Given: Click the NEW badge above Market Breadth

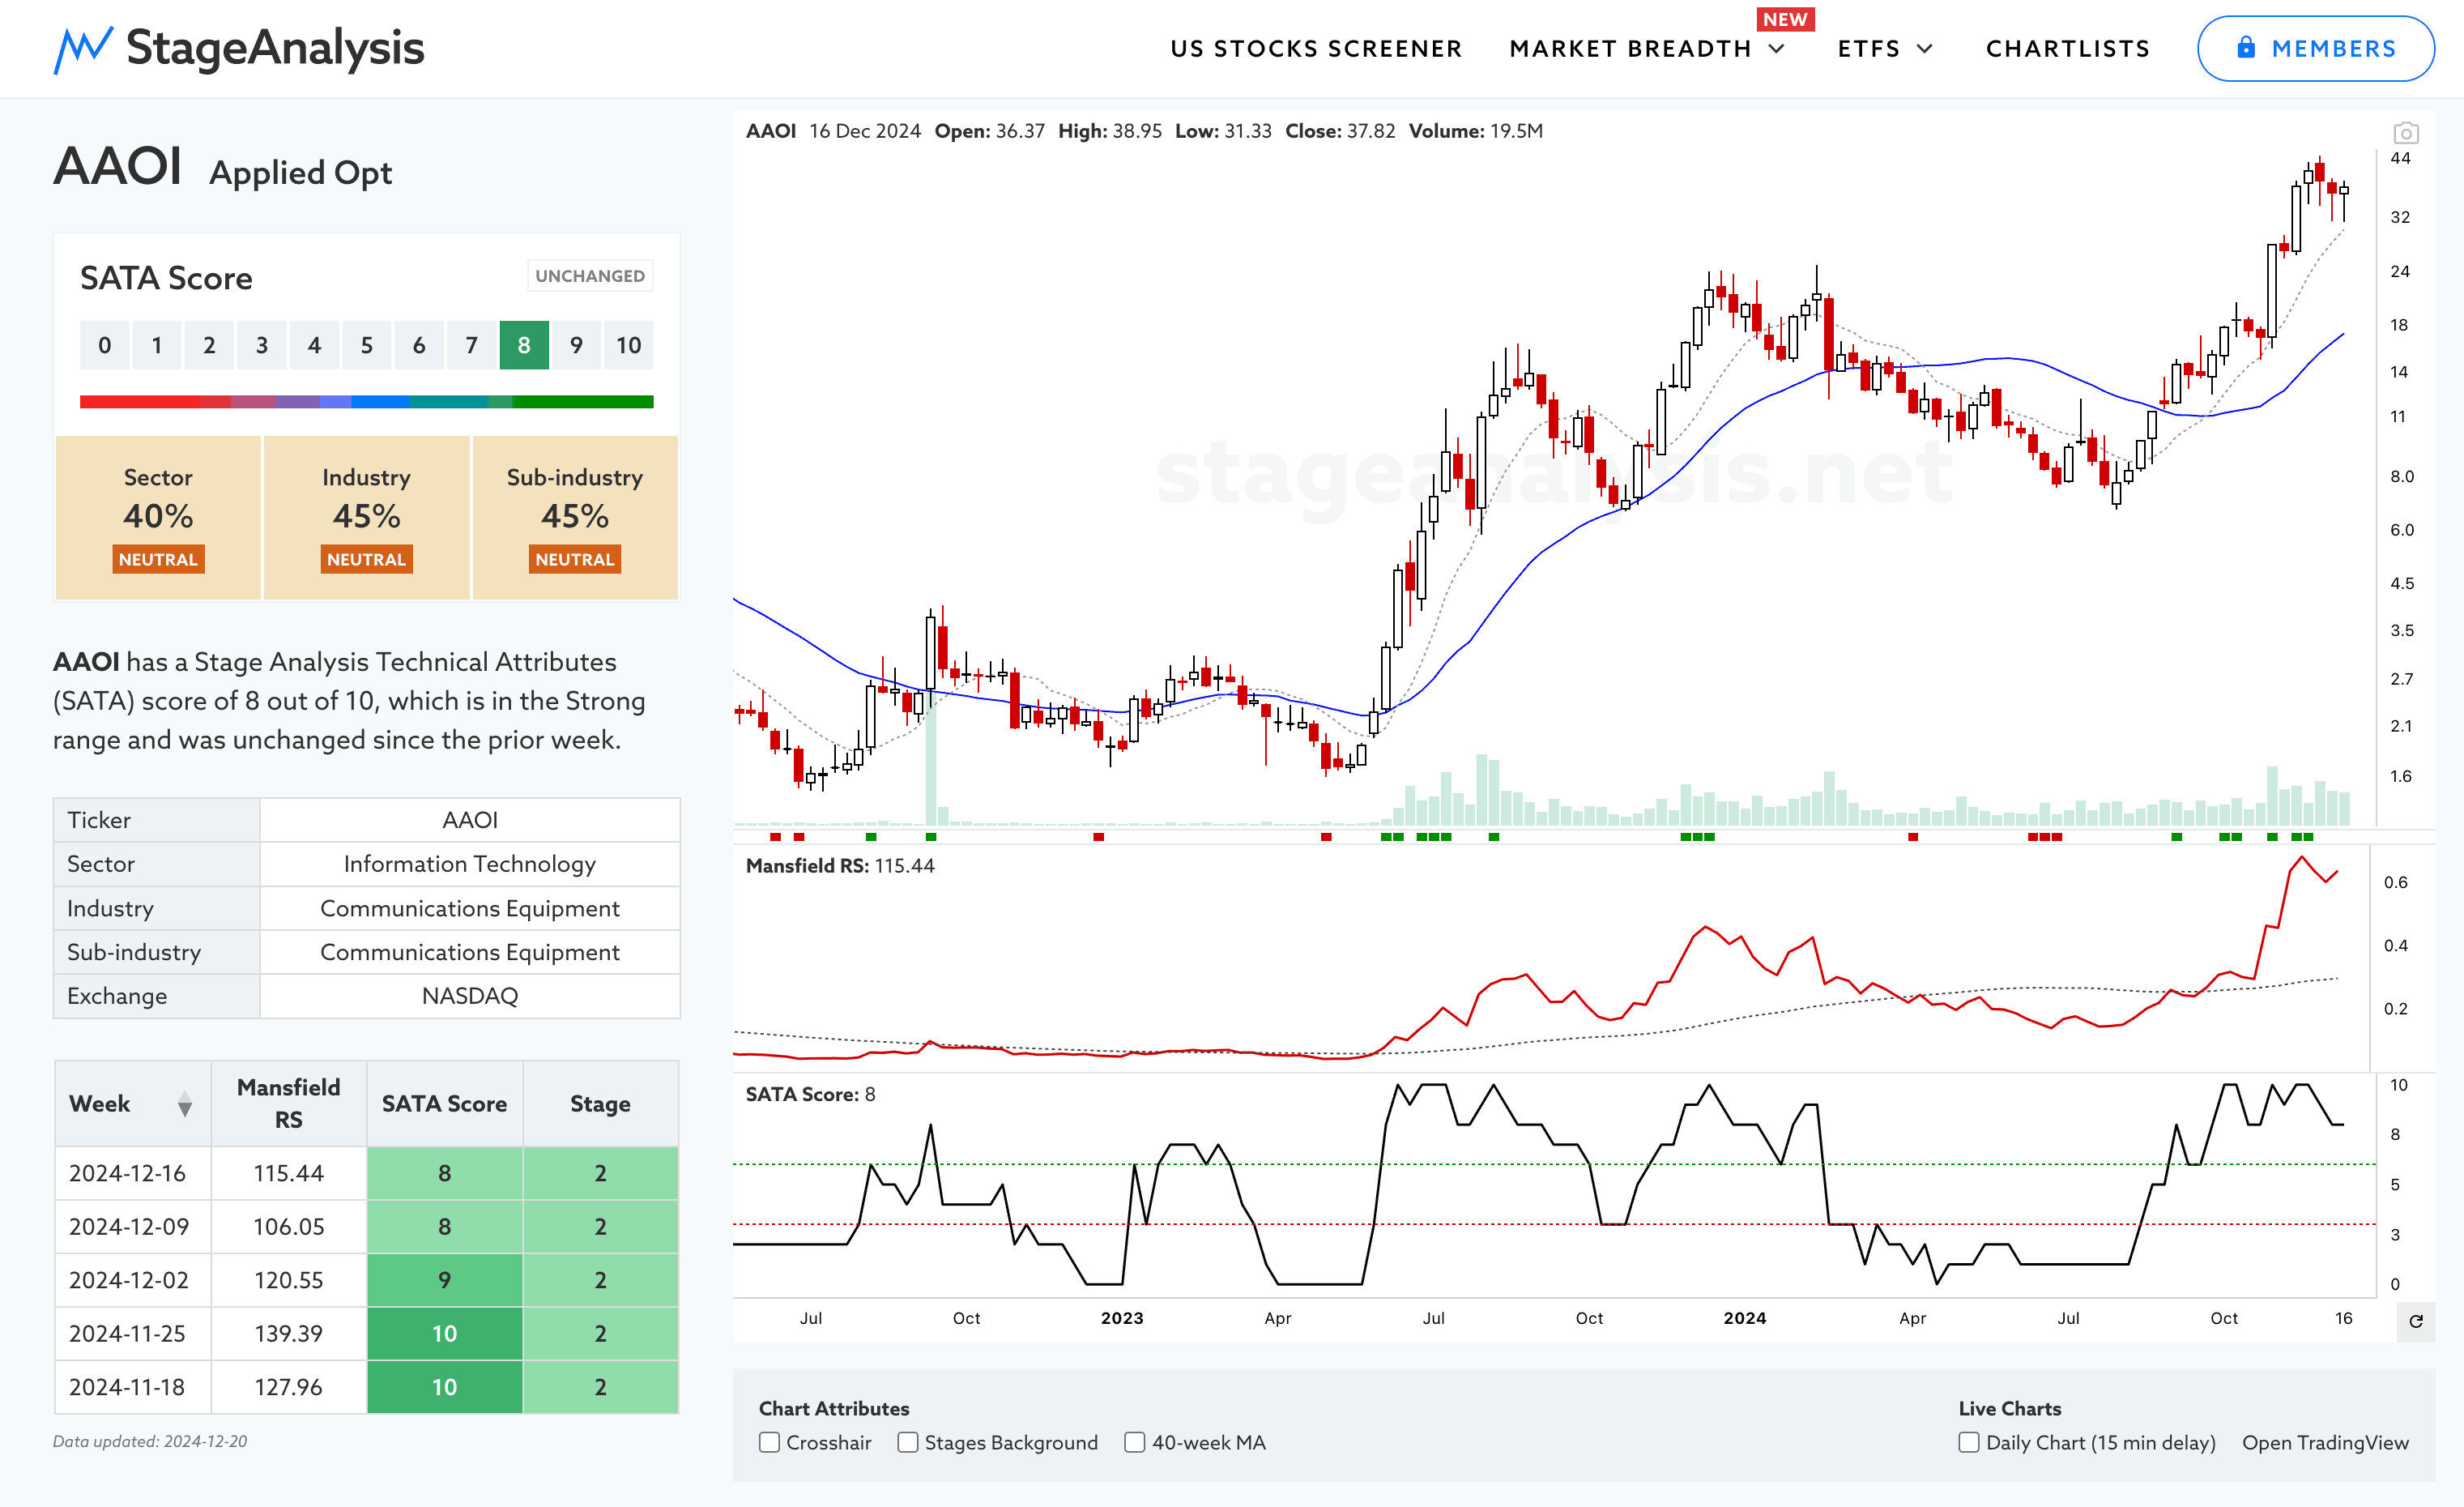Looking at the screenshot, I should (1785, 19).
